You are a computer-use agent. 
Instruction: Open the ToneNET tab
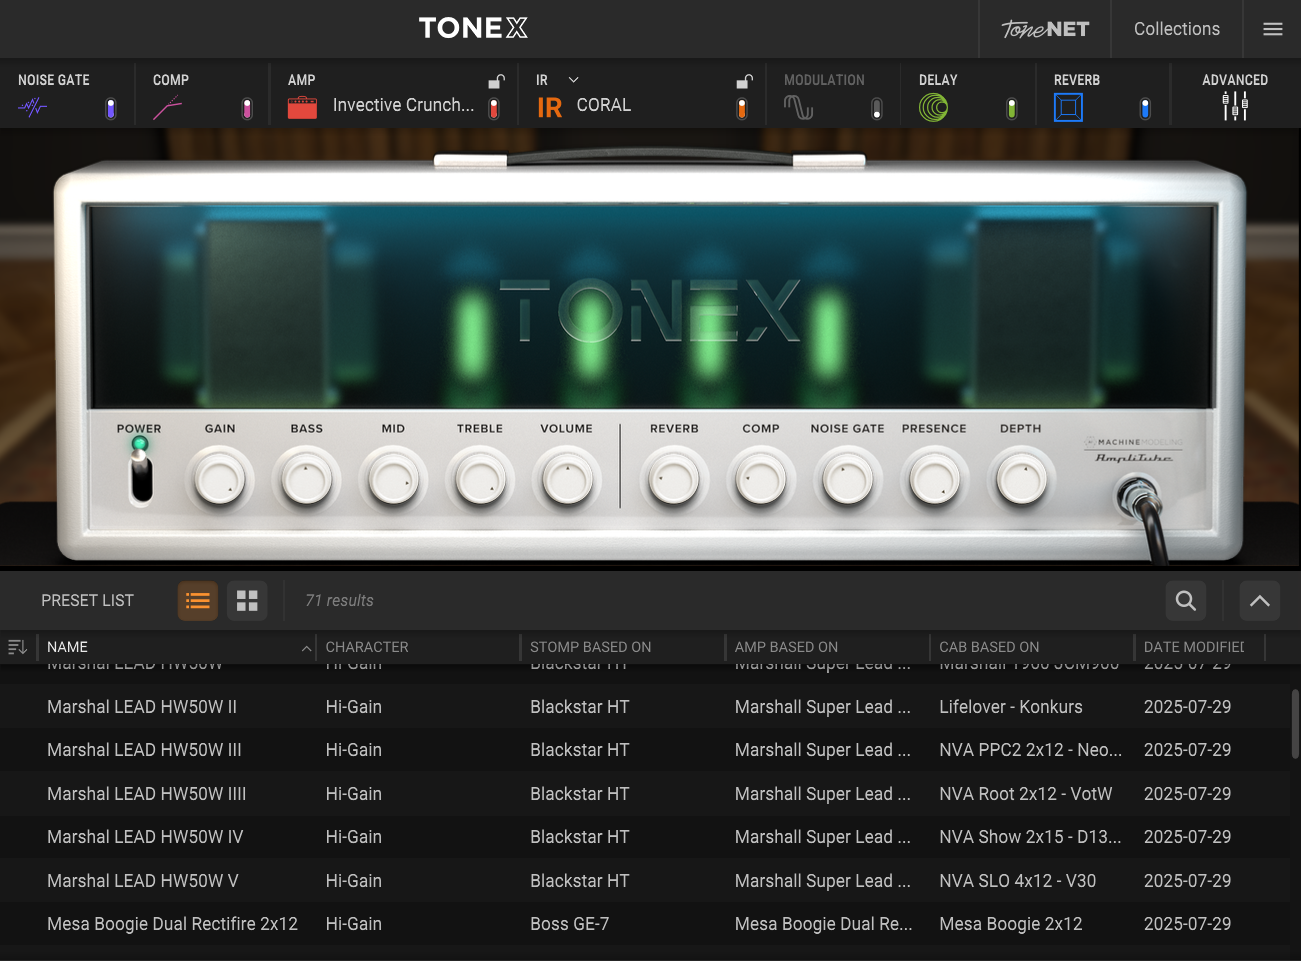point(1045,29)
